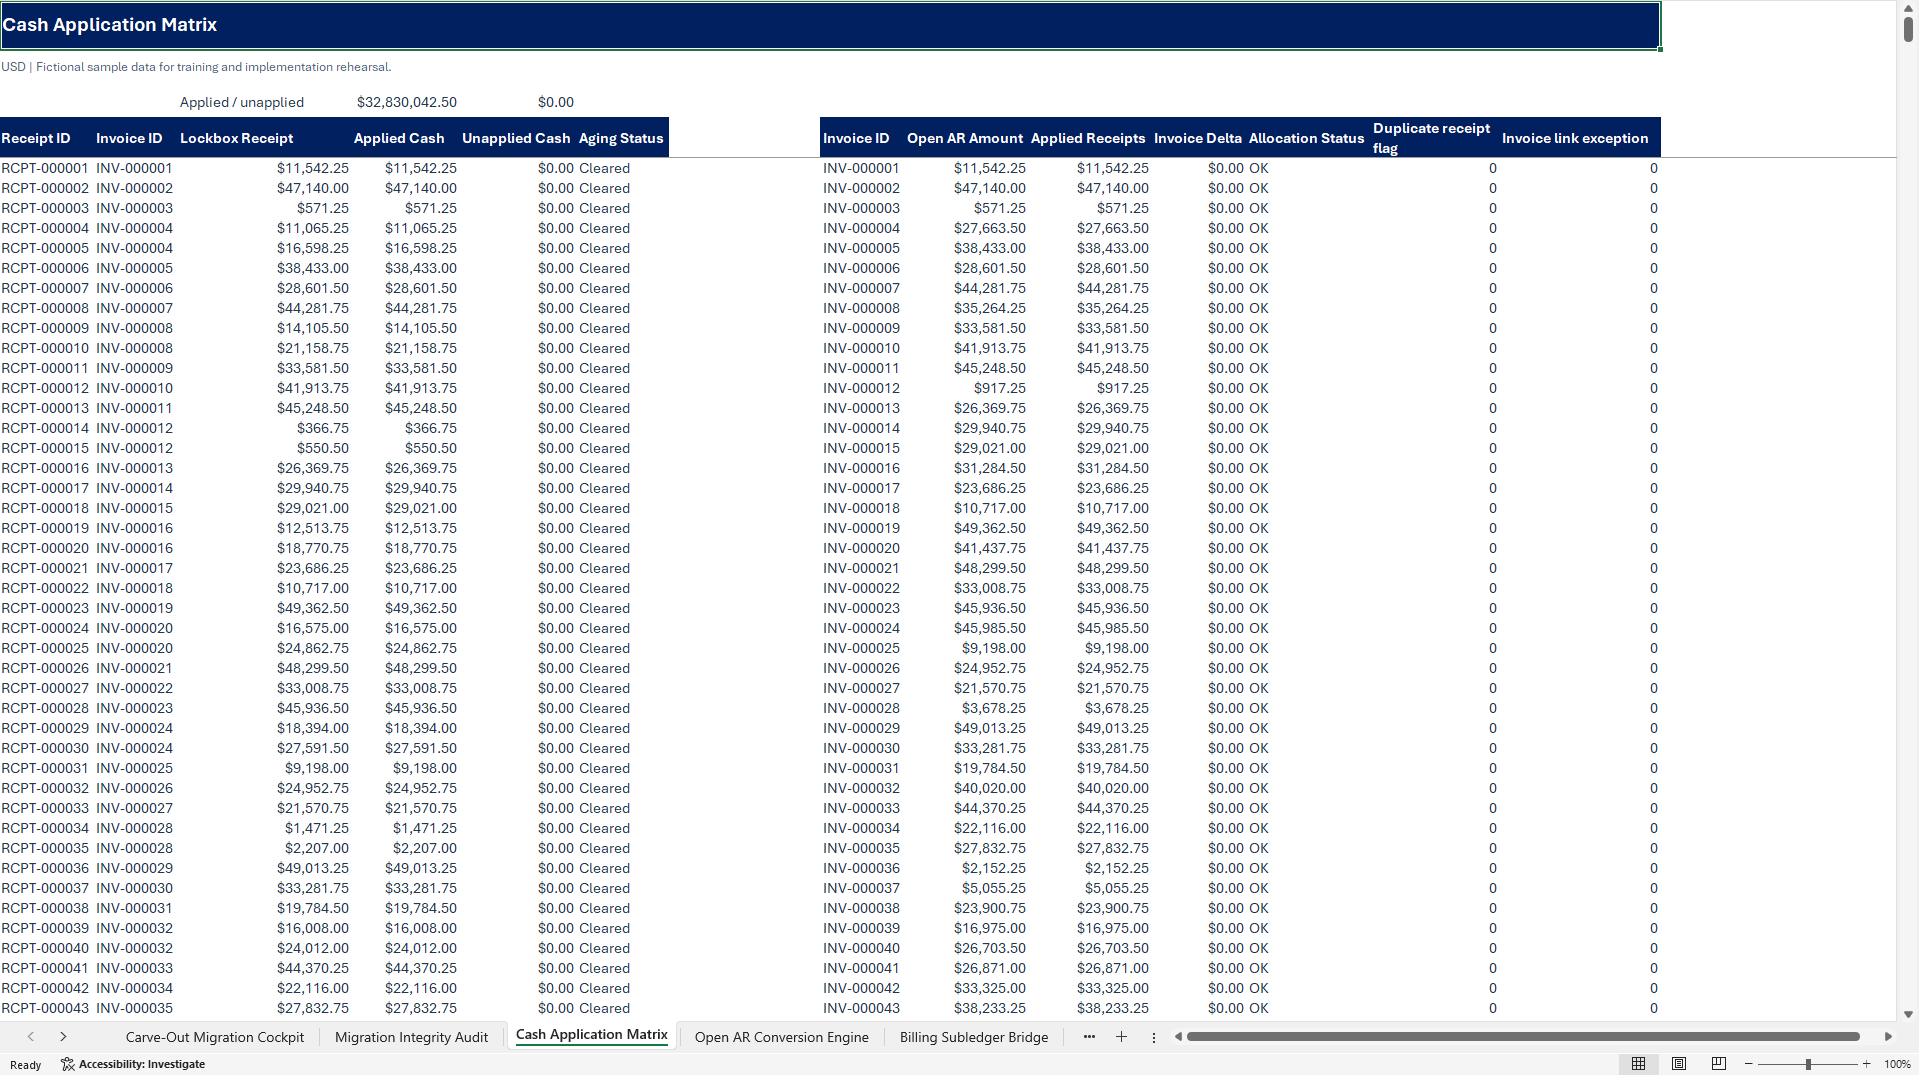This screenshot has width=1919, height=1075.
Task: Click the horizontal scrollbar thumb
Action: [x=1522, y=1037]
